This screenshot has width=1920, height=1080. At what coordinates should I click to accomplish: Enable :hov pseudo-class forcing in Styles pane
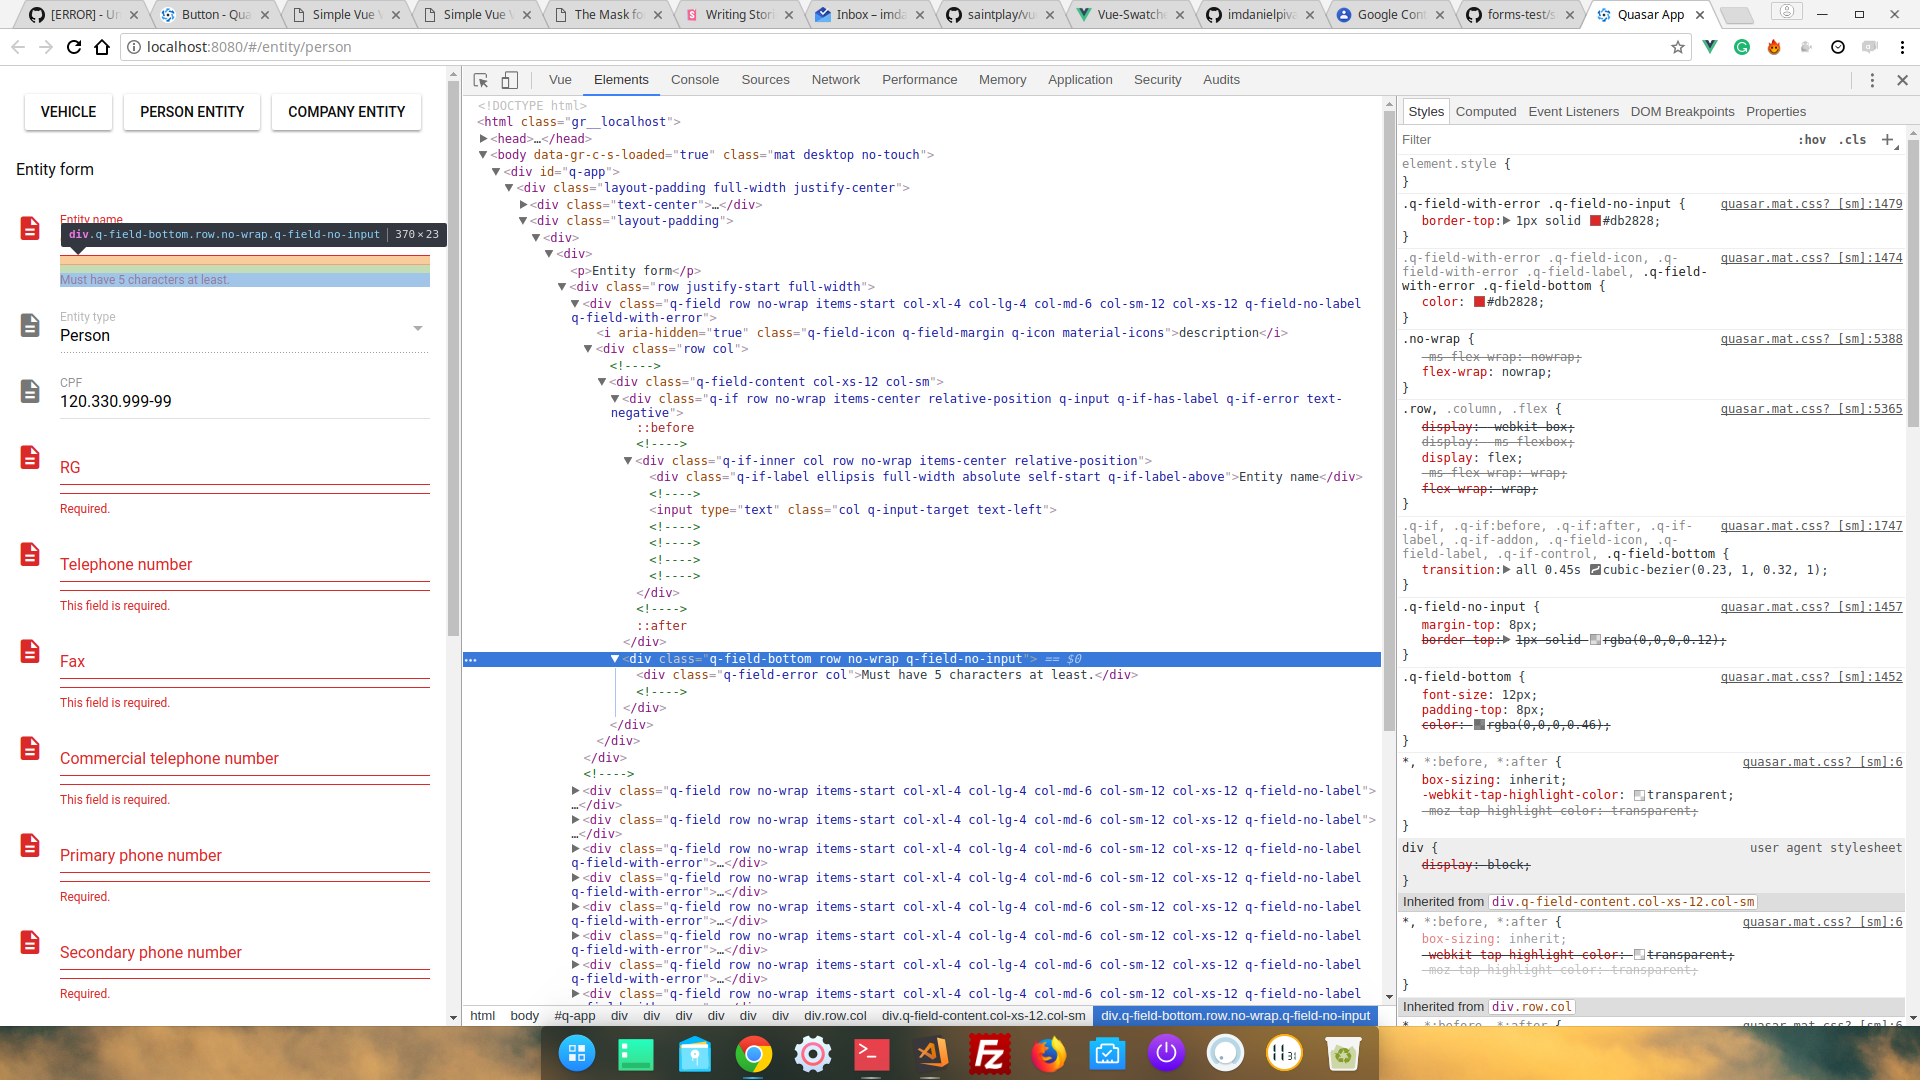tap(1812, 140)
